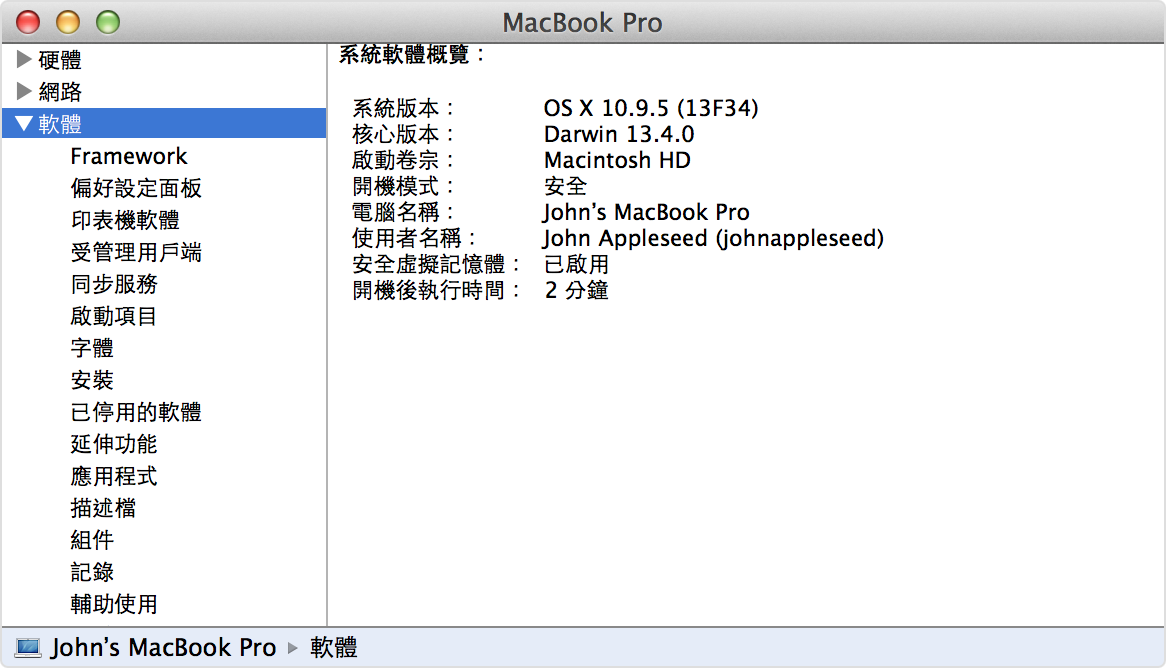Click 軟體 in the bottom path bar

(334, 647)
